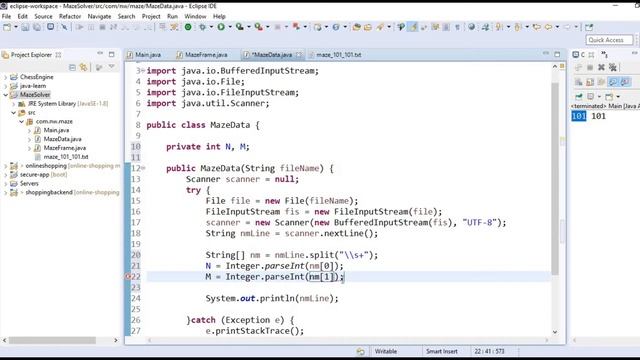This screenshot has width=640, height=360.
Task: Toggle Show Whitespace Characters pilcrow button
Action: (457, 27)
